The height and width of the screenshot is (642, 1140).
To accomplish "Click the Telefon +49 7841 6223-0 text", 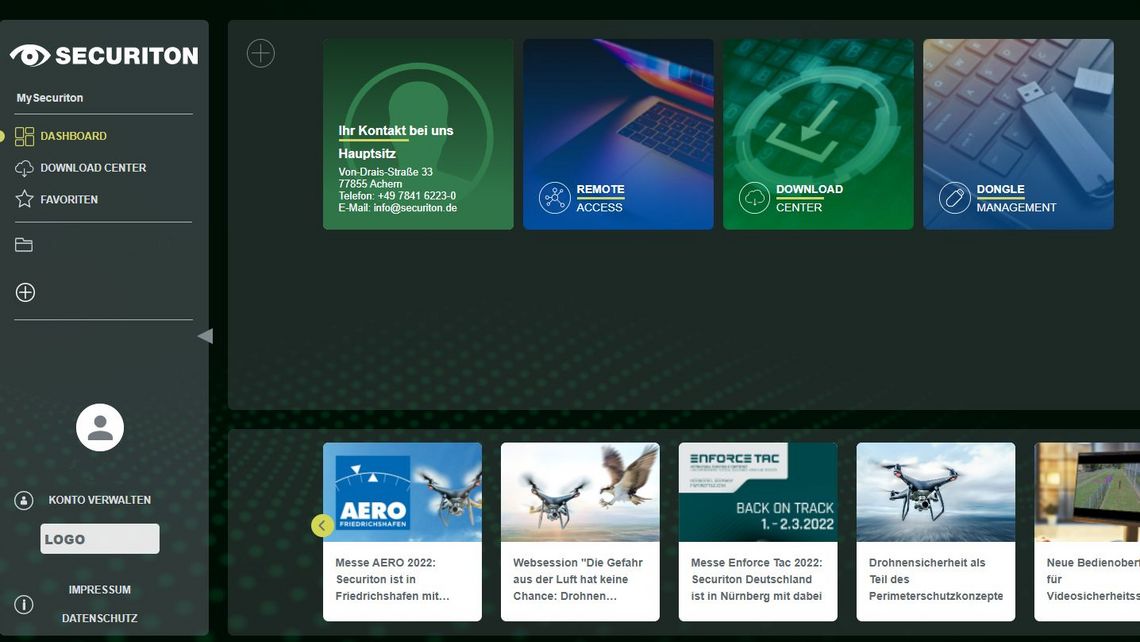I will (x=397, y=196).
